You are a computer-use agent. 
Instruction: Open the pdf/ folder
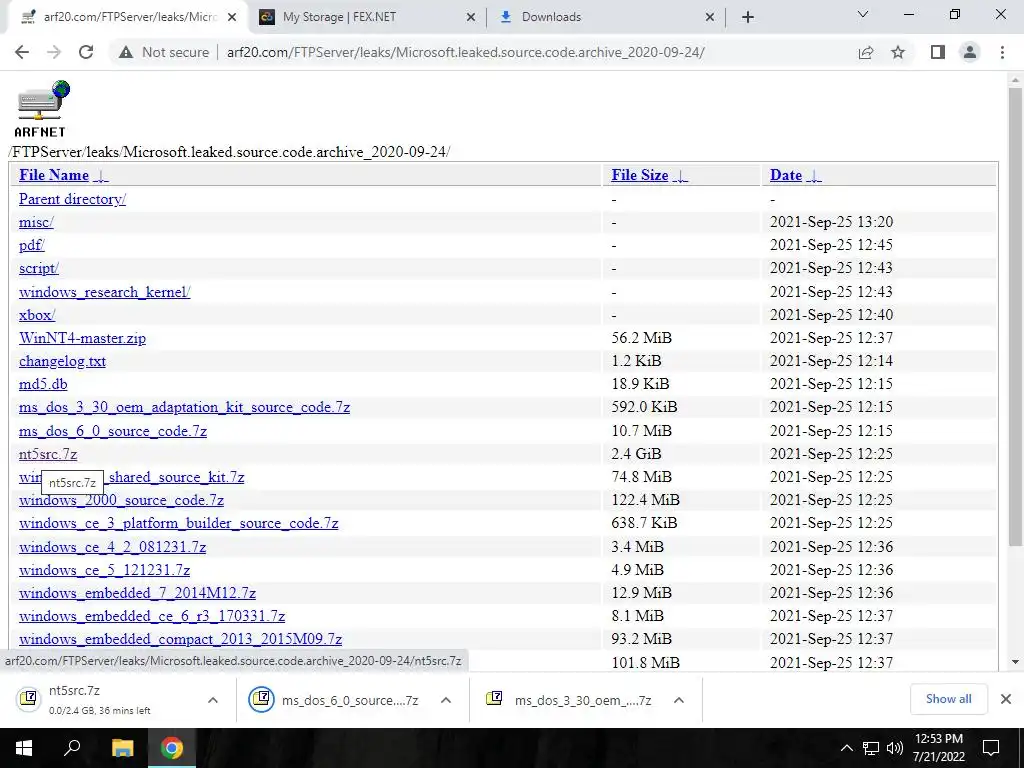pos(31,245)
